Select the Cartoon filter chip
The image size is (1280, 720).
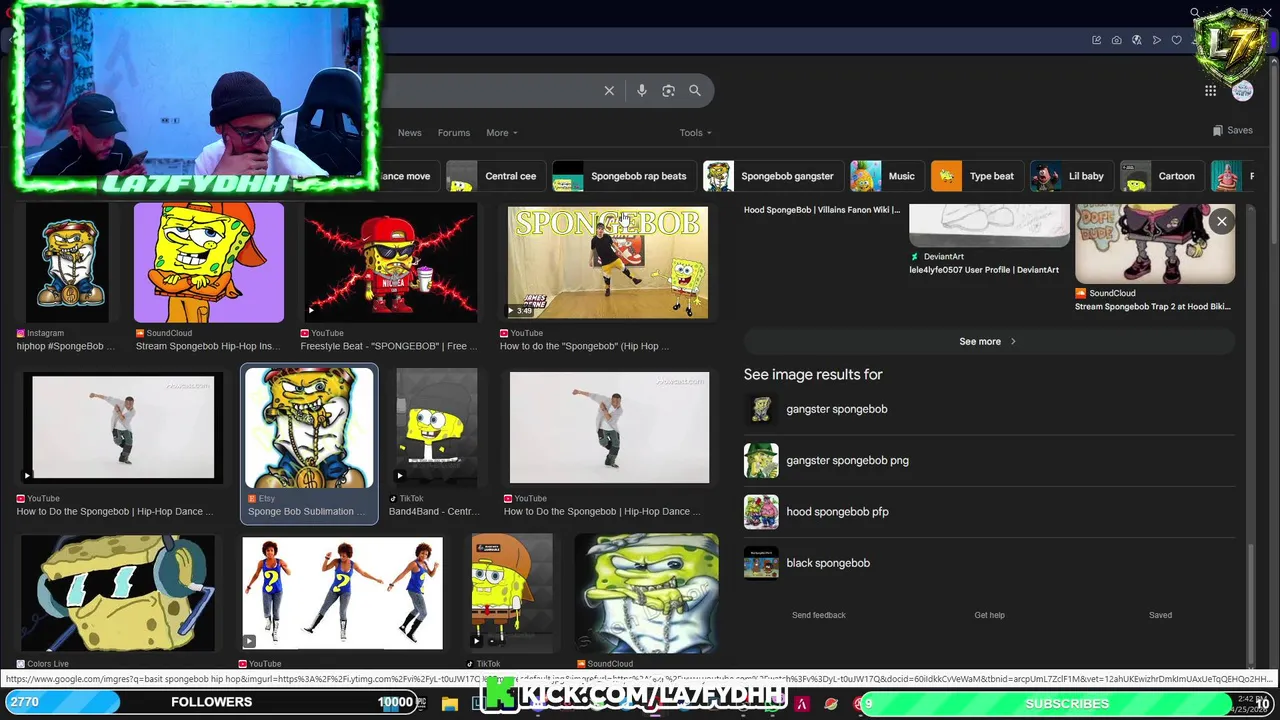tap(1160, 176)
